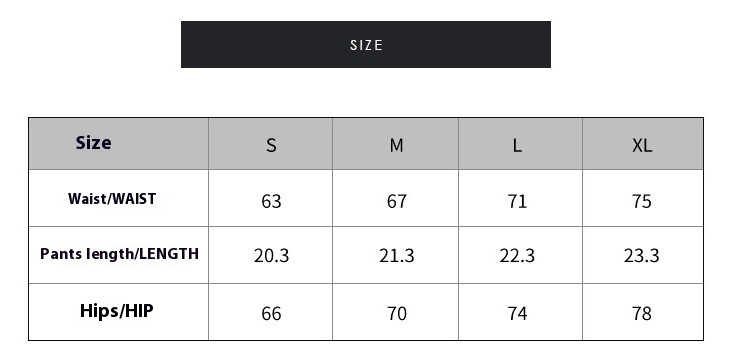Click pants length value 20.3
The width and height of the screenshot is (731, 361).
[x=271, y=256]
